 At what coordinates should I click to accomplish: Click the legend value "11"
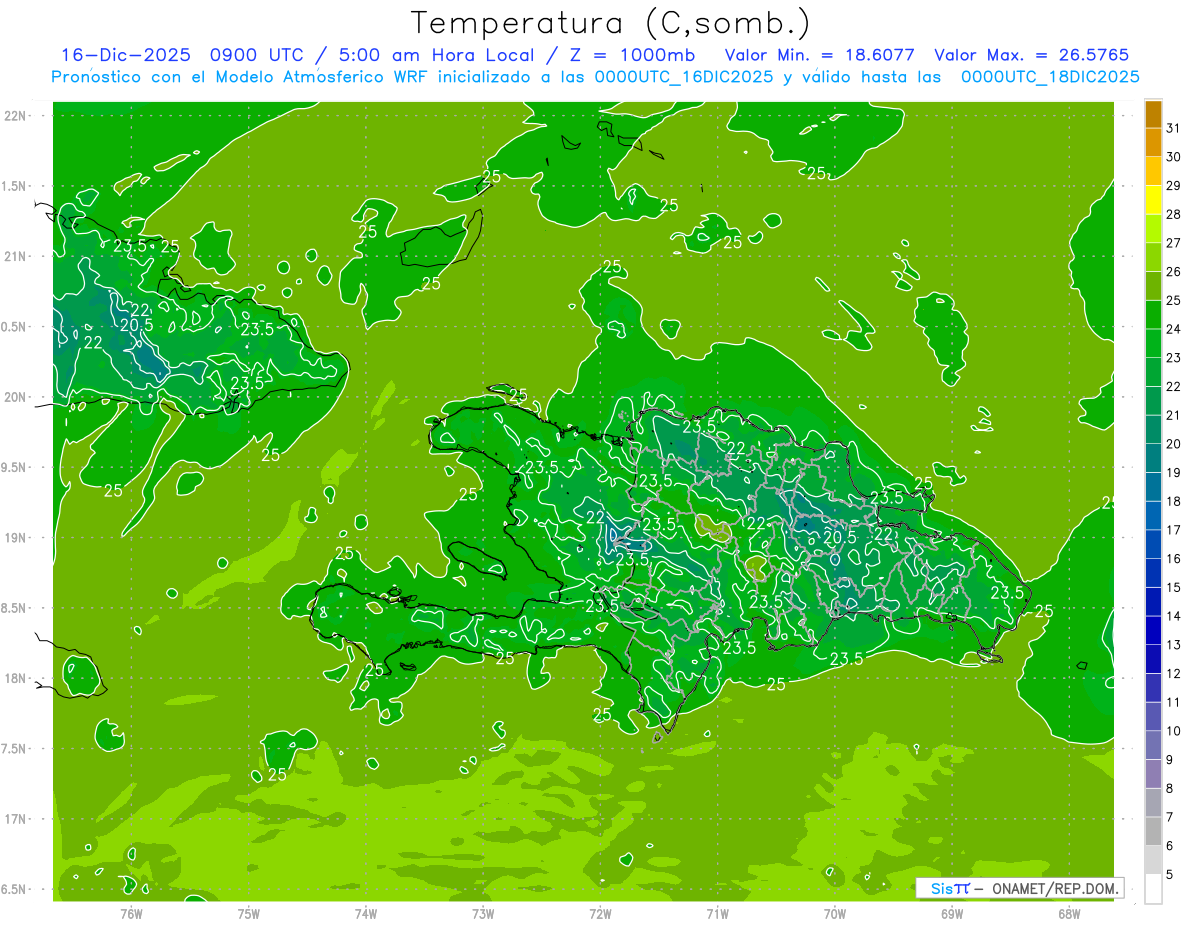pyautogui.click(x=1173, y=703)
